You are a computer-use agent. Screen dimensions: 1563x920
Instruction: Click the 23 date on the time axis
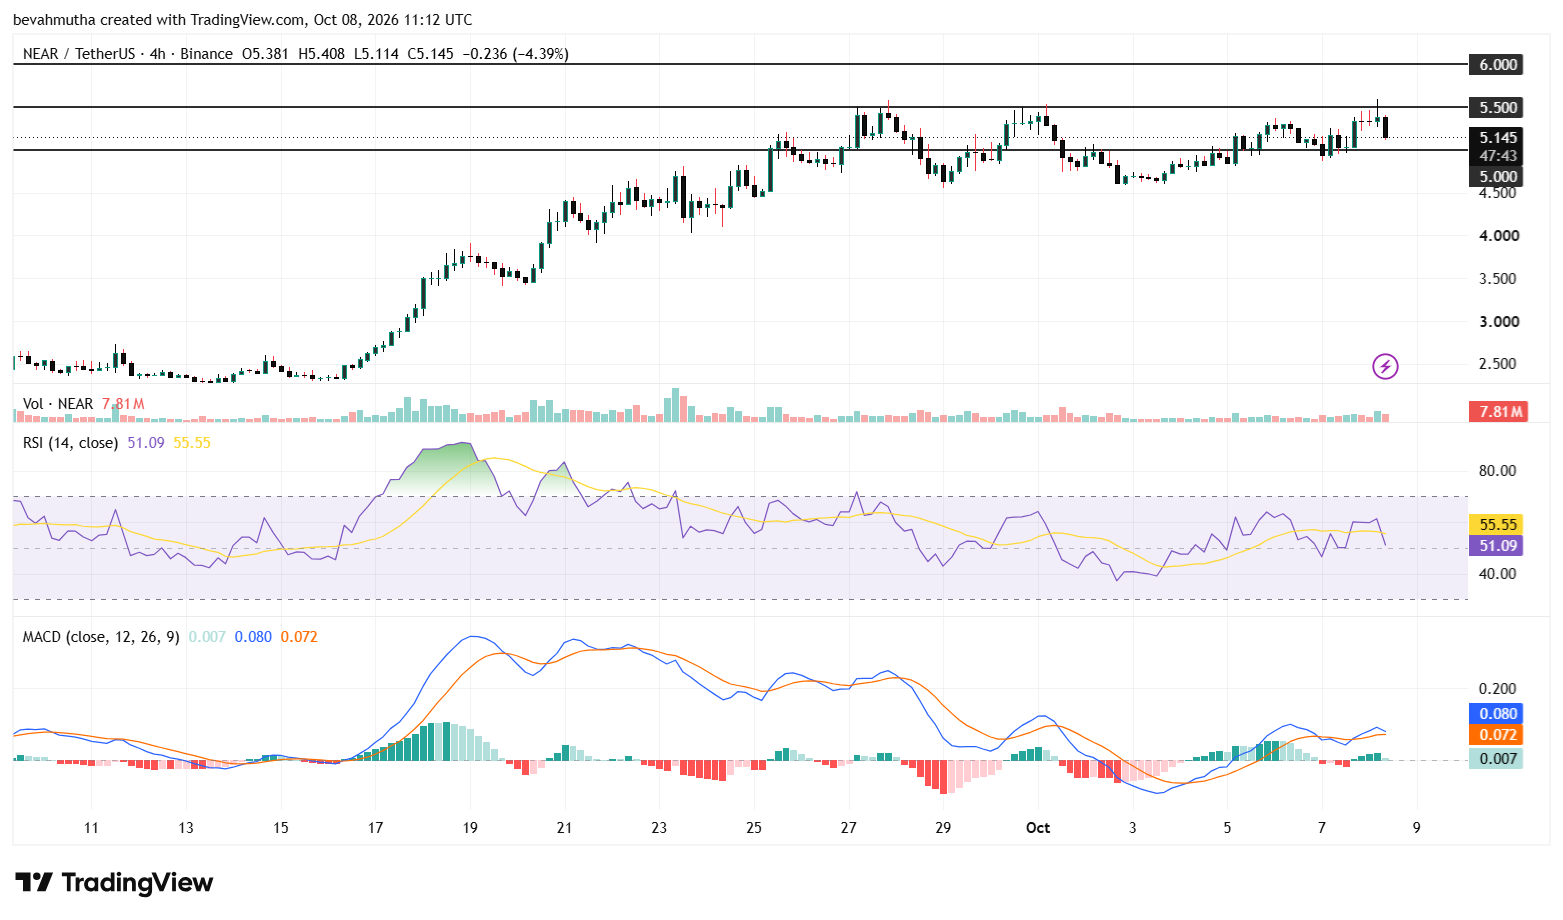click(x=659, y=828)
